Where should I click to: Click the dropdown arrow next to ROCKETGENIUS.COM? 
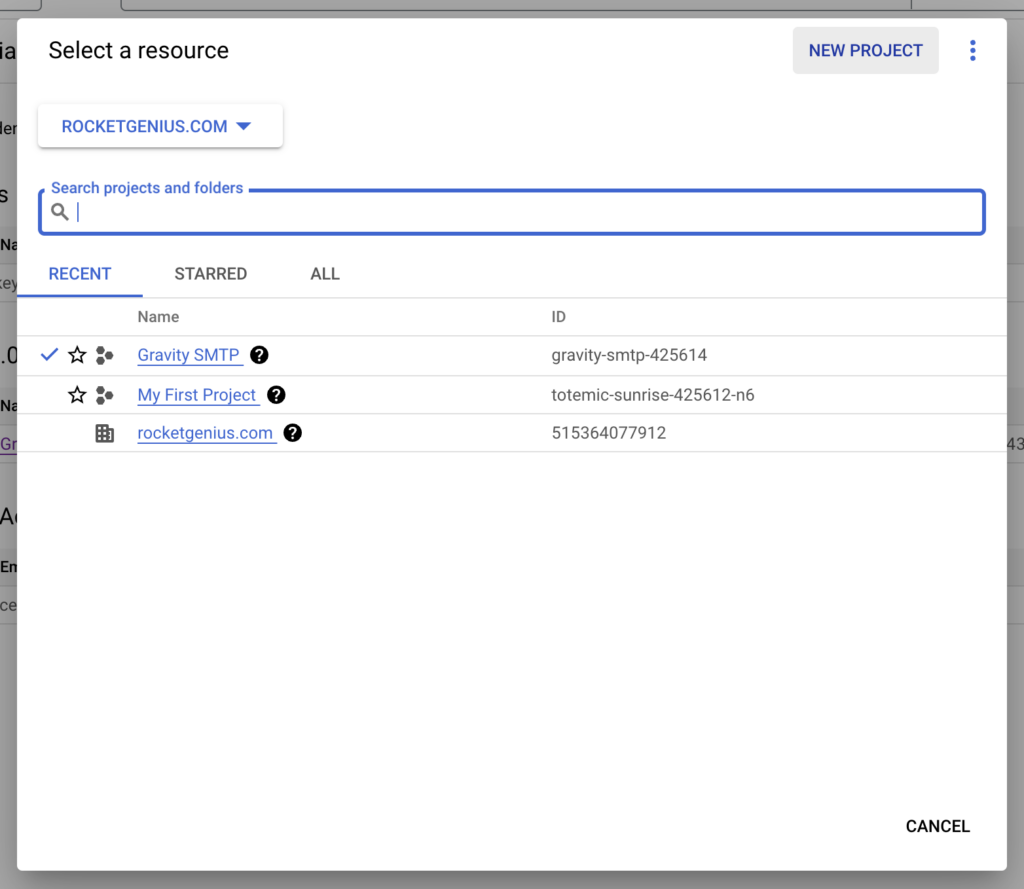point(243,126)
